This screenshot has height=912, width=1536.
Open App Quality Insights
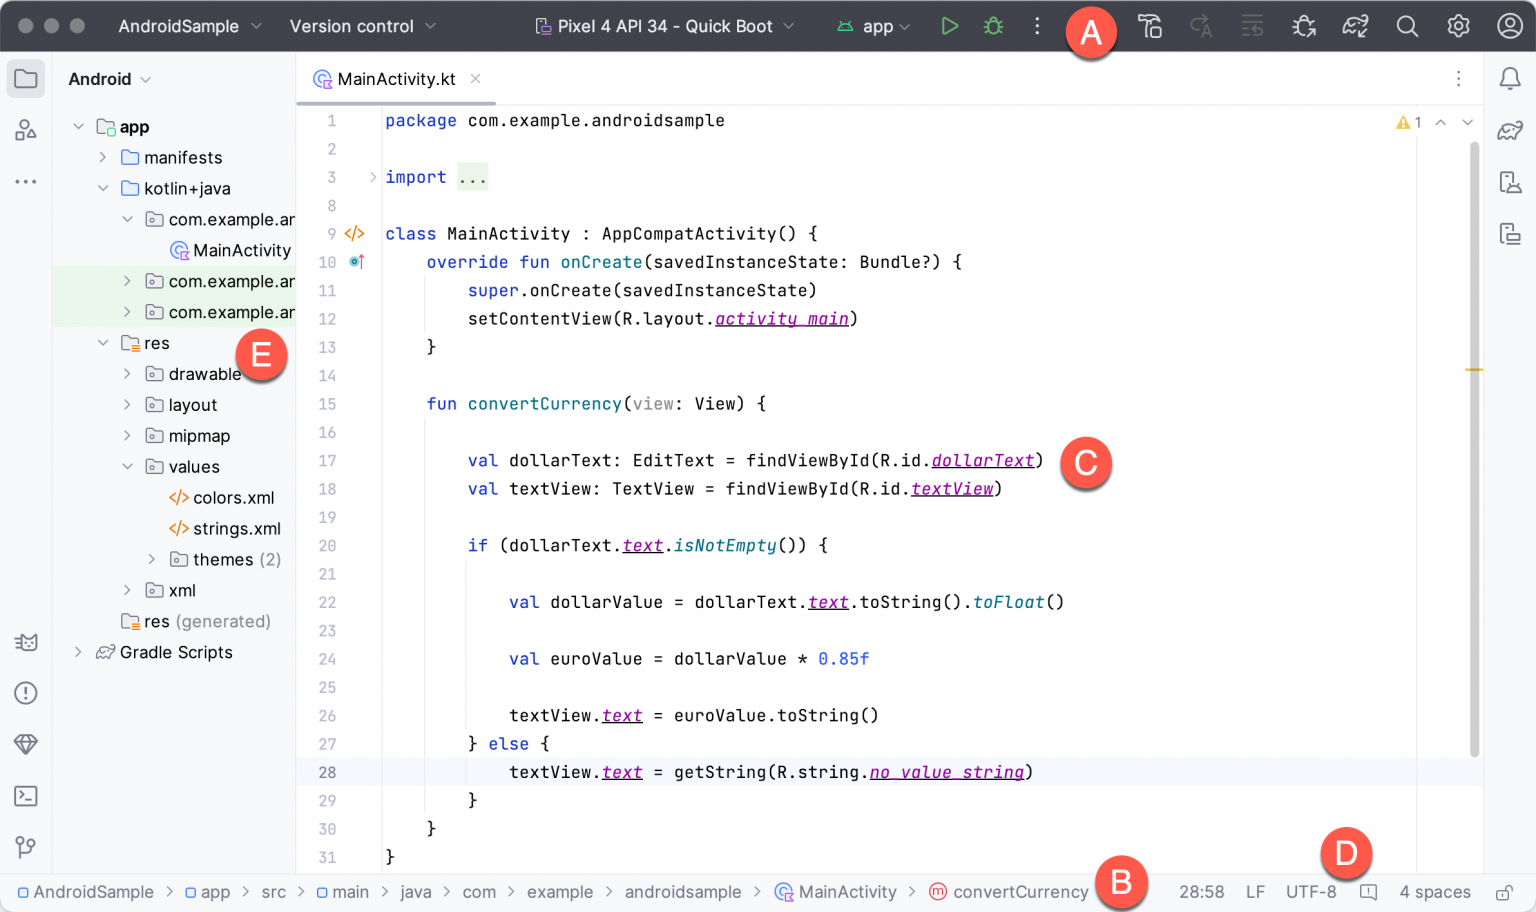(25, 744)
